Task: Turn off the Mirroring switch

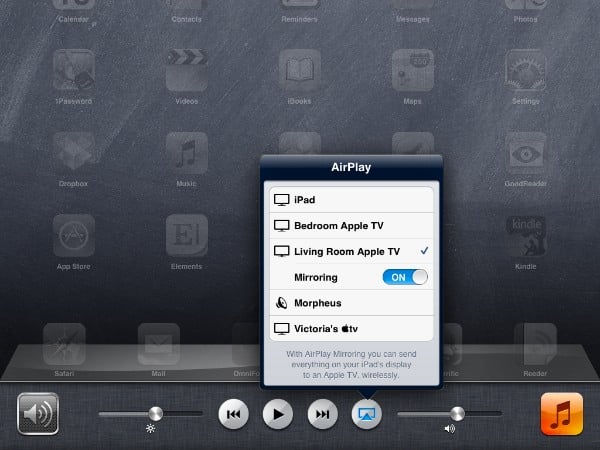Action: [x=405, y=277]
